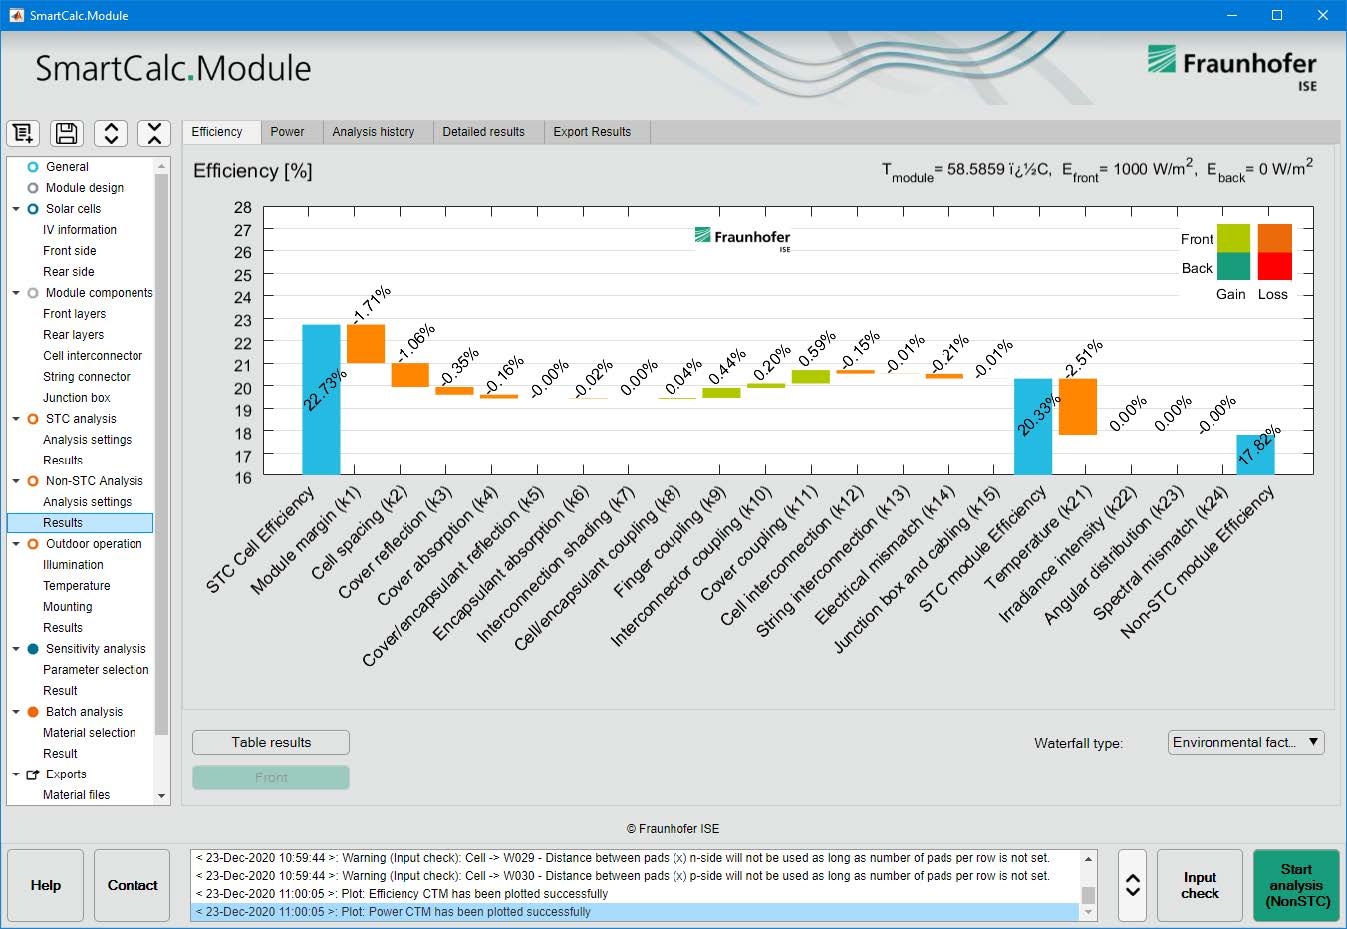The width and height of the screenshot is (1347, 929).
Task: Select String connector tree item
Action: pyautogui.click(x=87, y=377)
